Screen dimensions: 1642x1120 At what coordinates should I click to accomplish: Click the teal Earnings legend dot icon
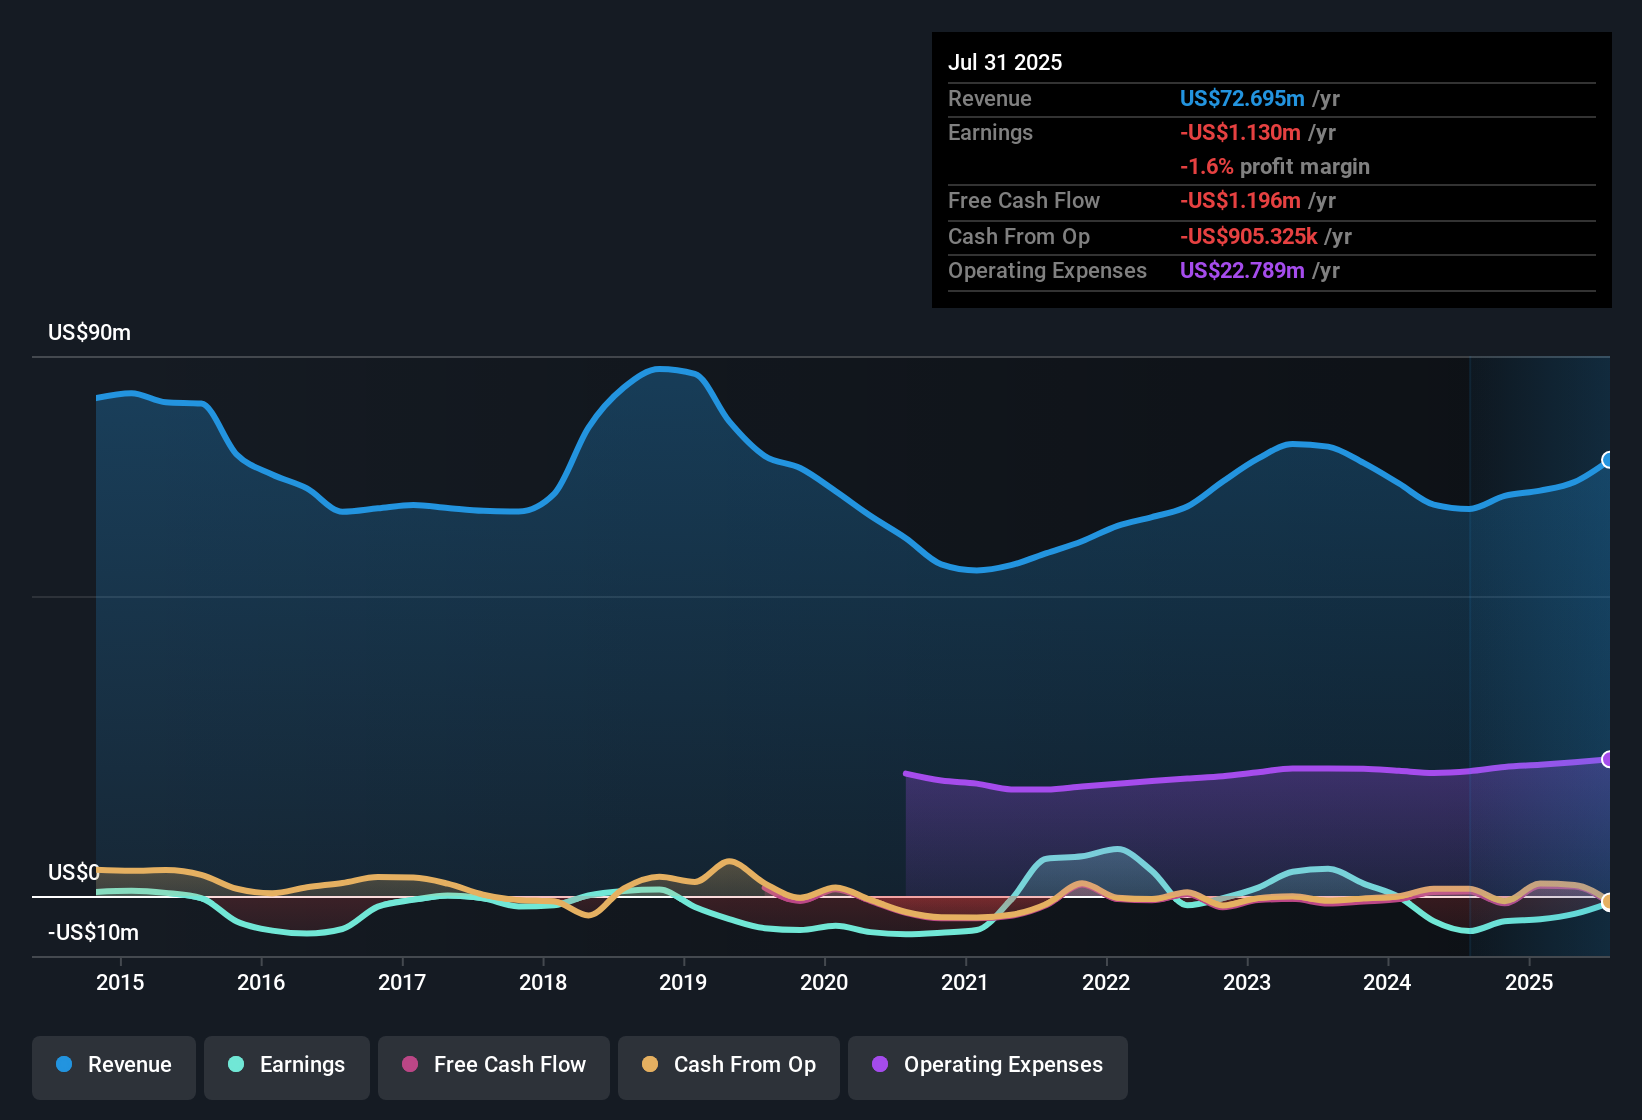[x=236, y=1065]
